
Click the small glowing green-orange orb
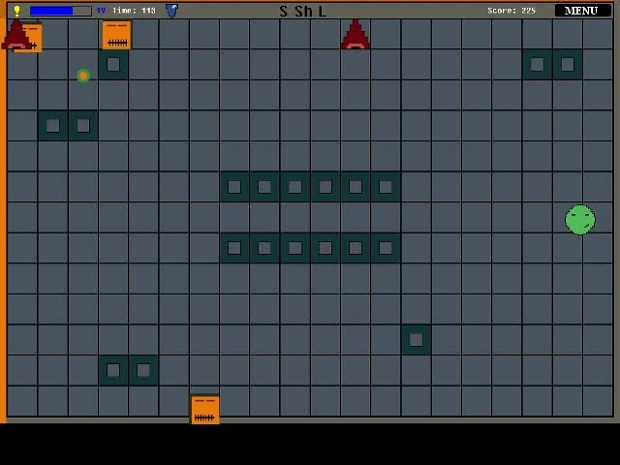tap(84, 76)
